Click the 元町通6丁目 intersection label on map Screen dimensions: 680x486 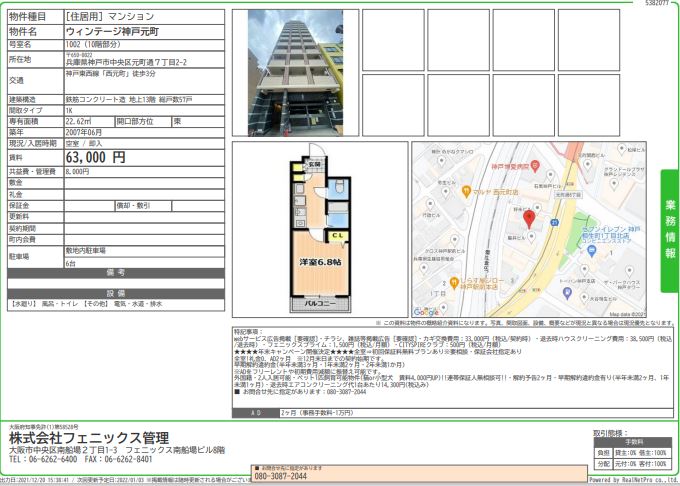pyautogui.click(x=568, y=195)
